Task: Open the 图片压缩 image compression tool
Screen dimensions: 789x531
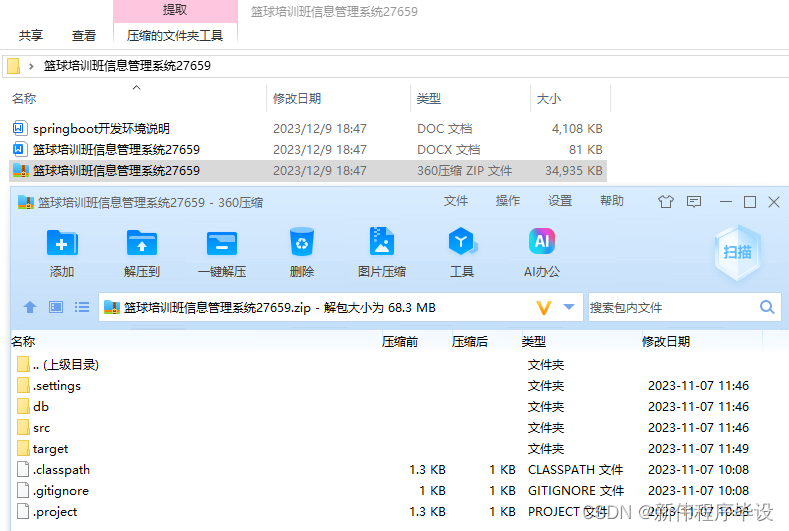Action: [x=382, y=242]
